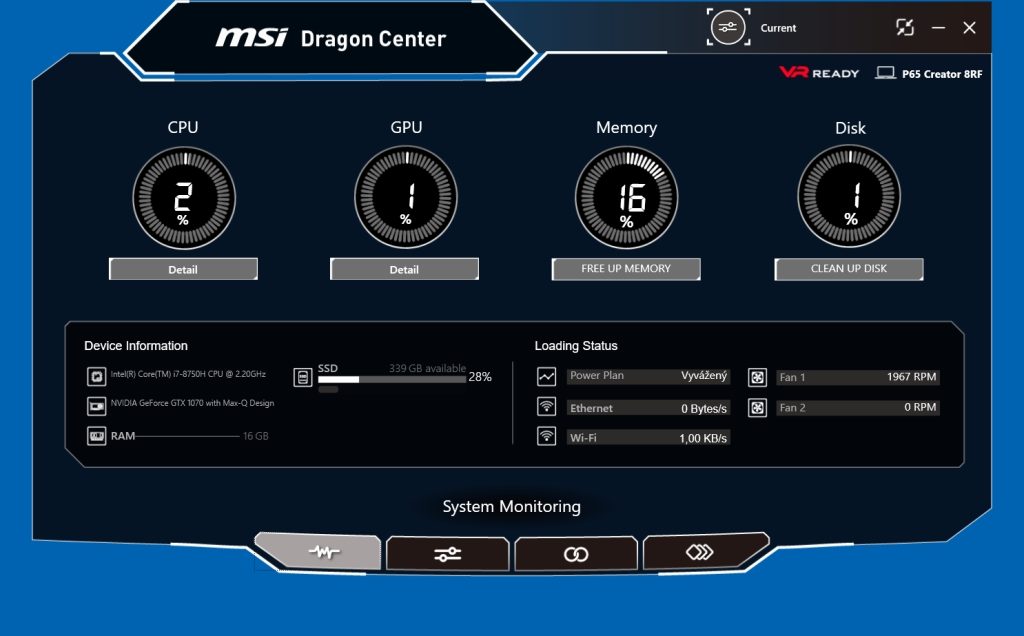Click the CPU processor icon in Device Information
This screenshot has height=636, width=1024.
pos(96,377)
